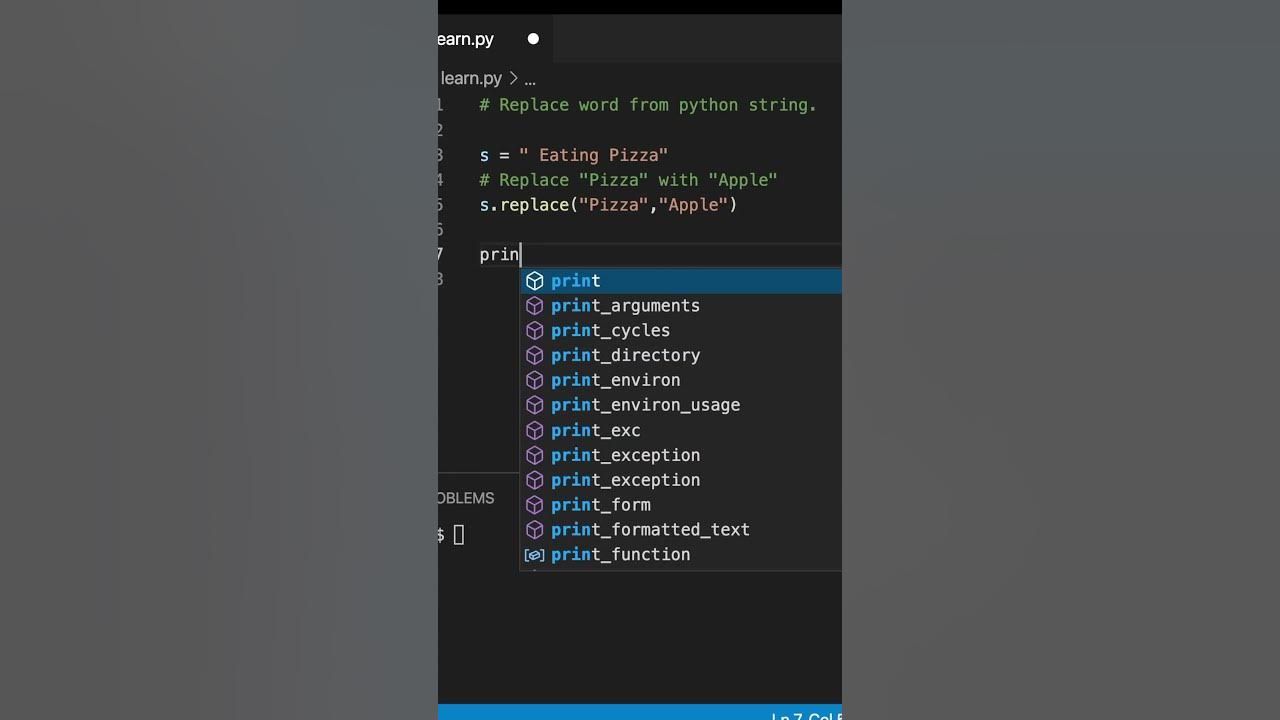Click the cube icon next to print_form

pyautogui.click(x=535, y=505)
